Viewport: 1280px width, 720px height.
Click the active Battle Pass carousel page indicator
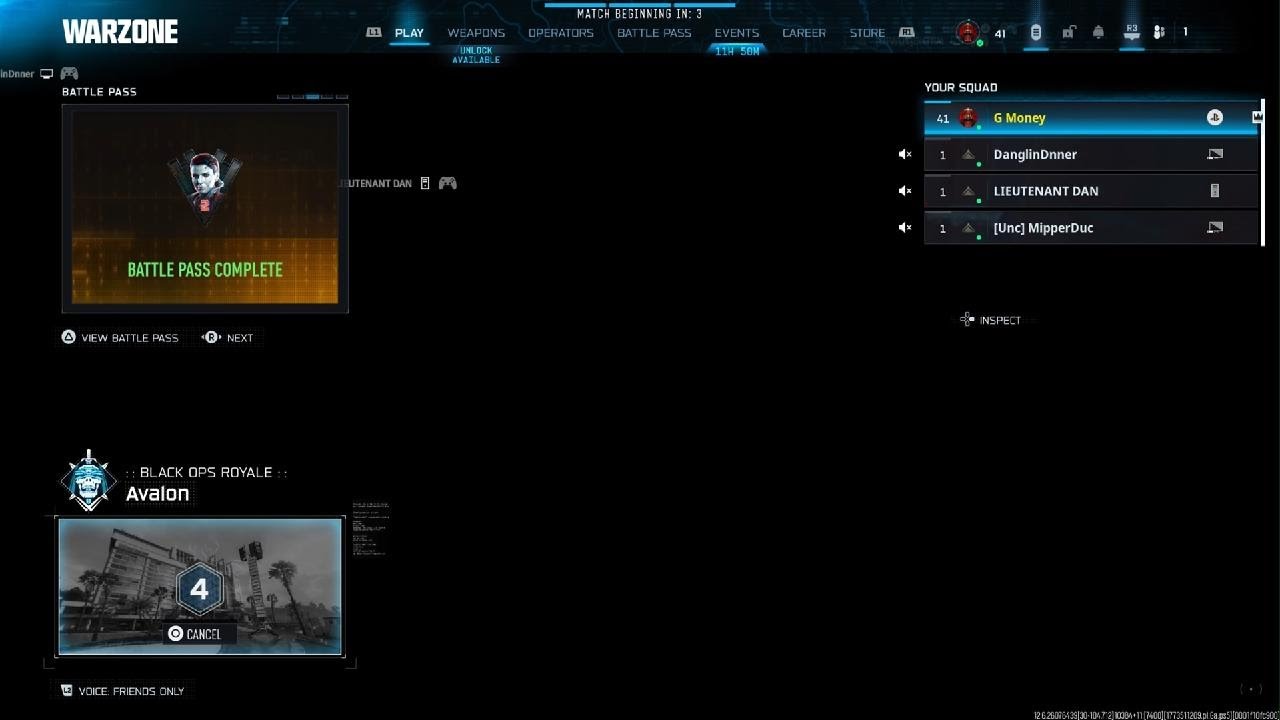pyautogui.click(x=313, y=97)
